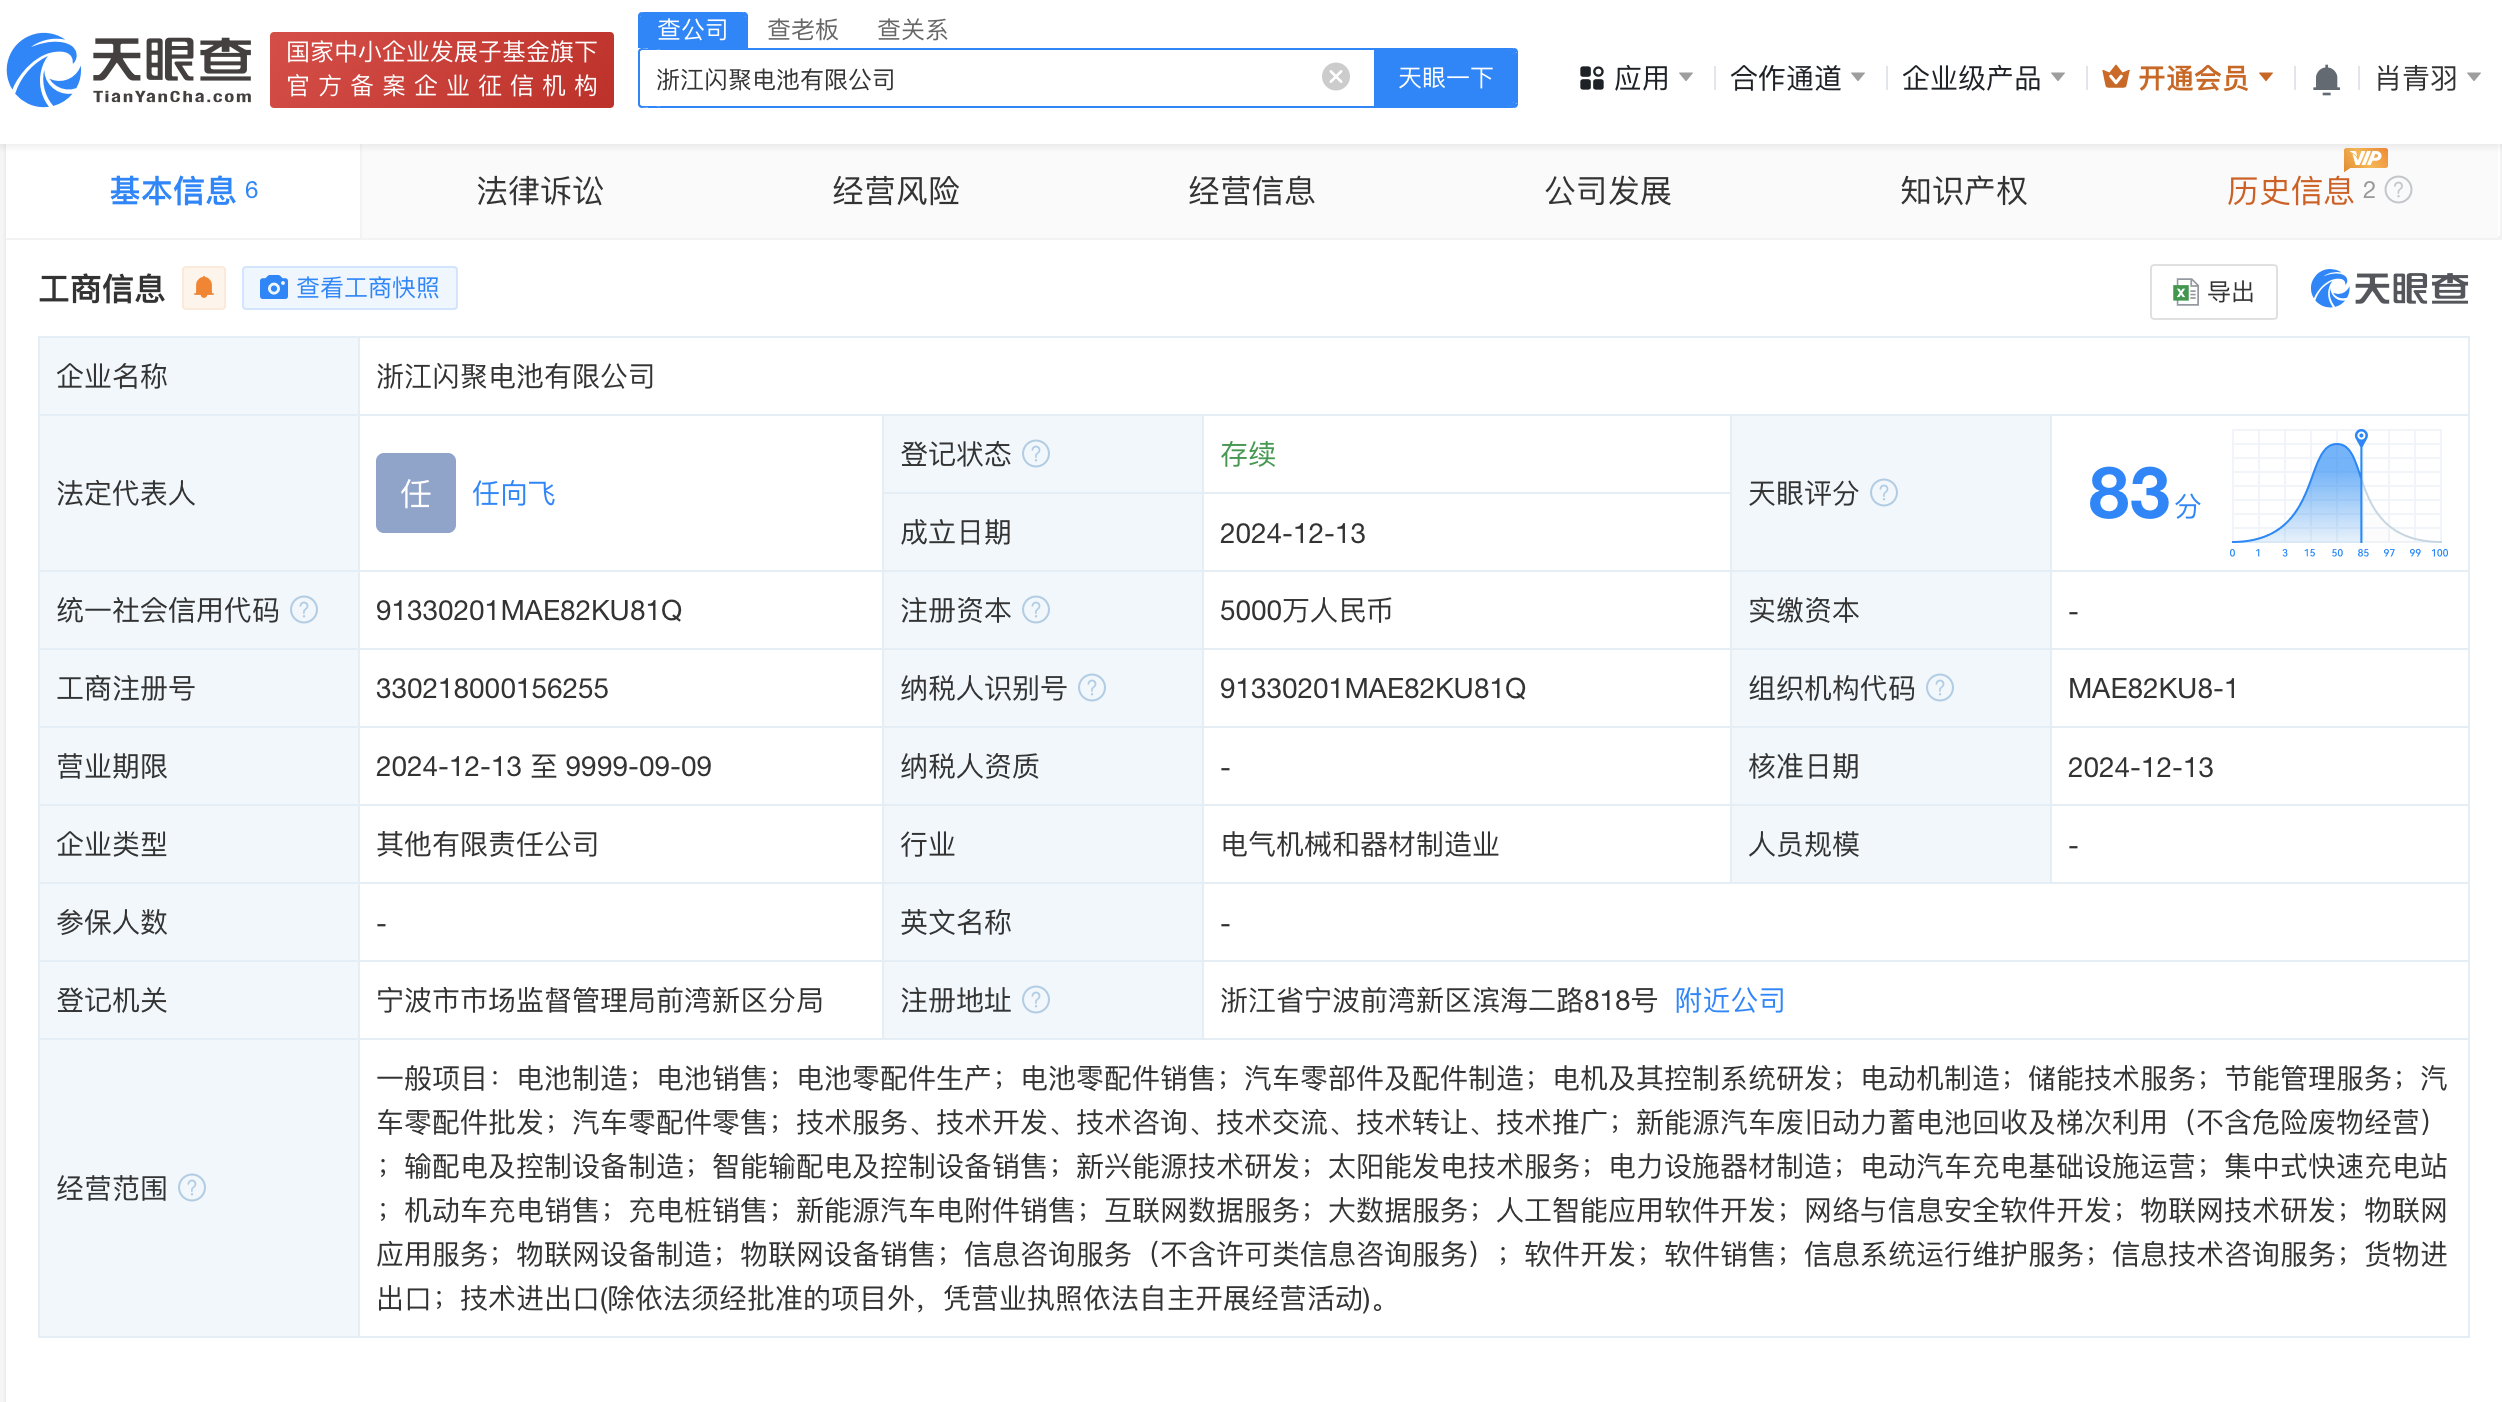This screenshot has width=2502, height=1402.
Task: Click the help icon next to 登记状态
Action: coord(1037,454)
